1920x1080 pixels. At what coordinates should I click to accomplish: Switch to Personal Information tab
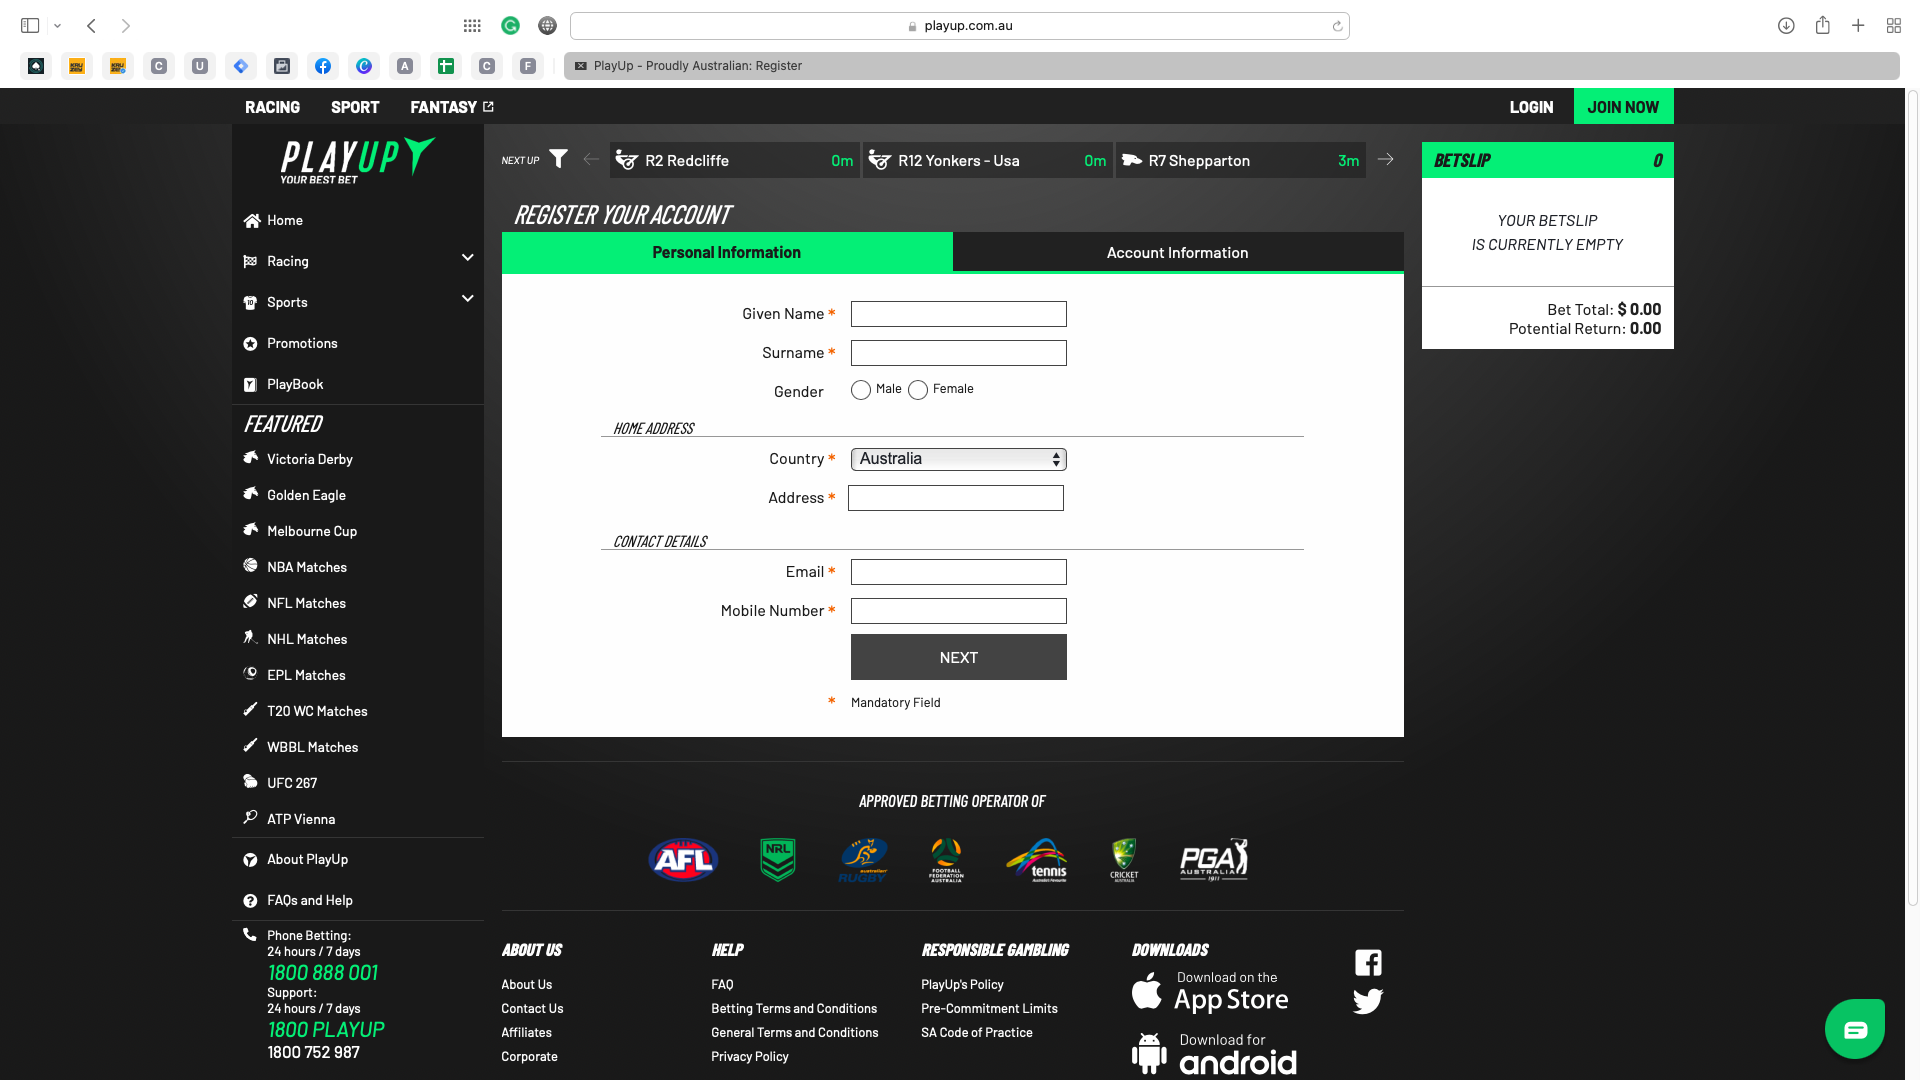pos(727,253)
